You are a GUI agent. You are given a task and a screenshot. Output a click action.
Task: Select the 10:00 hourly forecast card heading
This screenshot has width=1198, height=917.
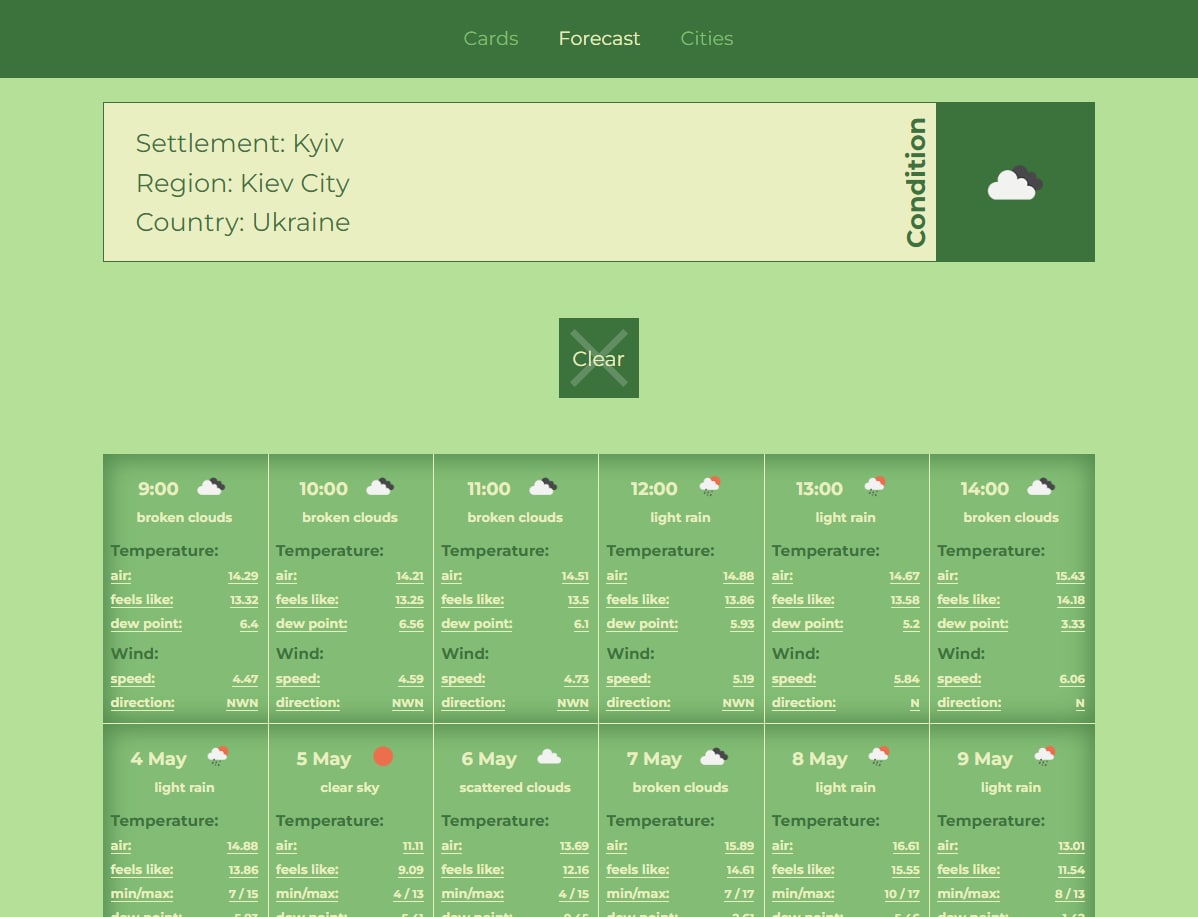(323, 488)
